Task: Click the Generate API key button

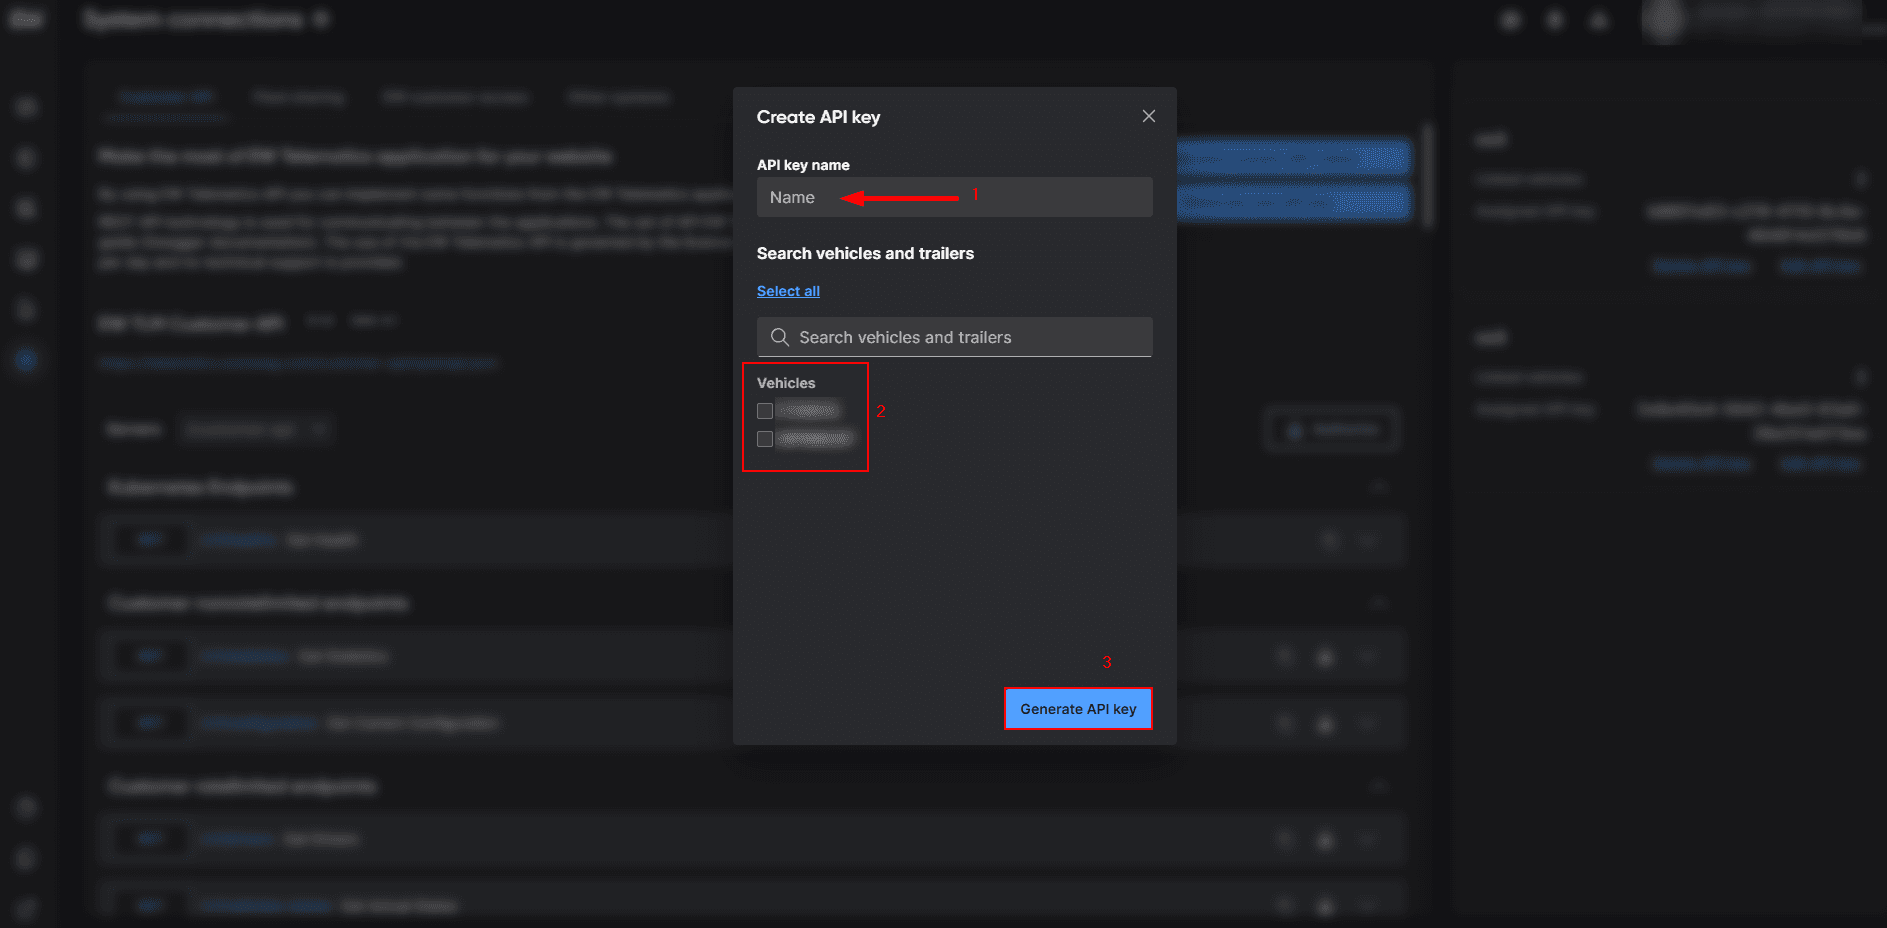Action: pyautogui.click(x=1078, y=709)
